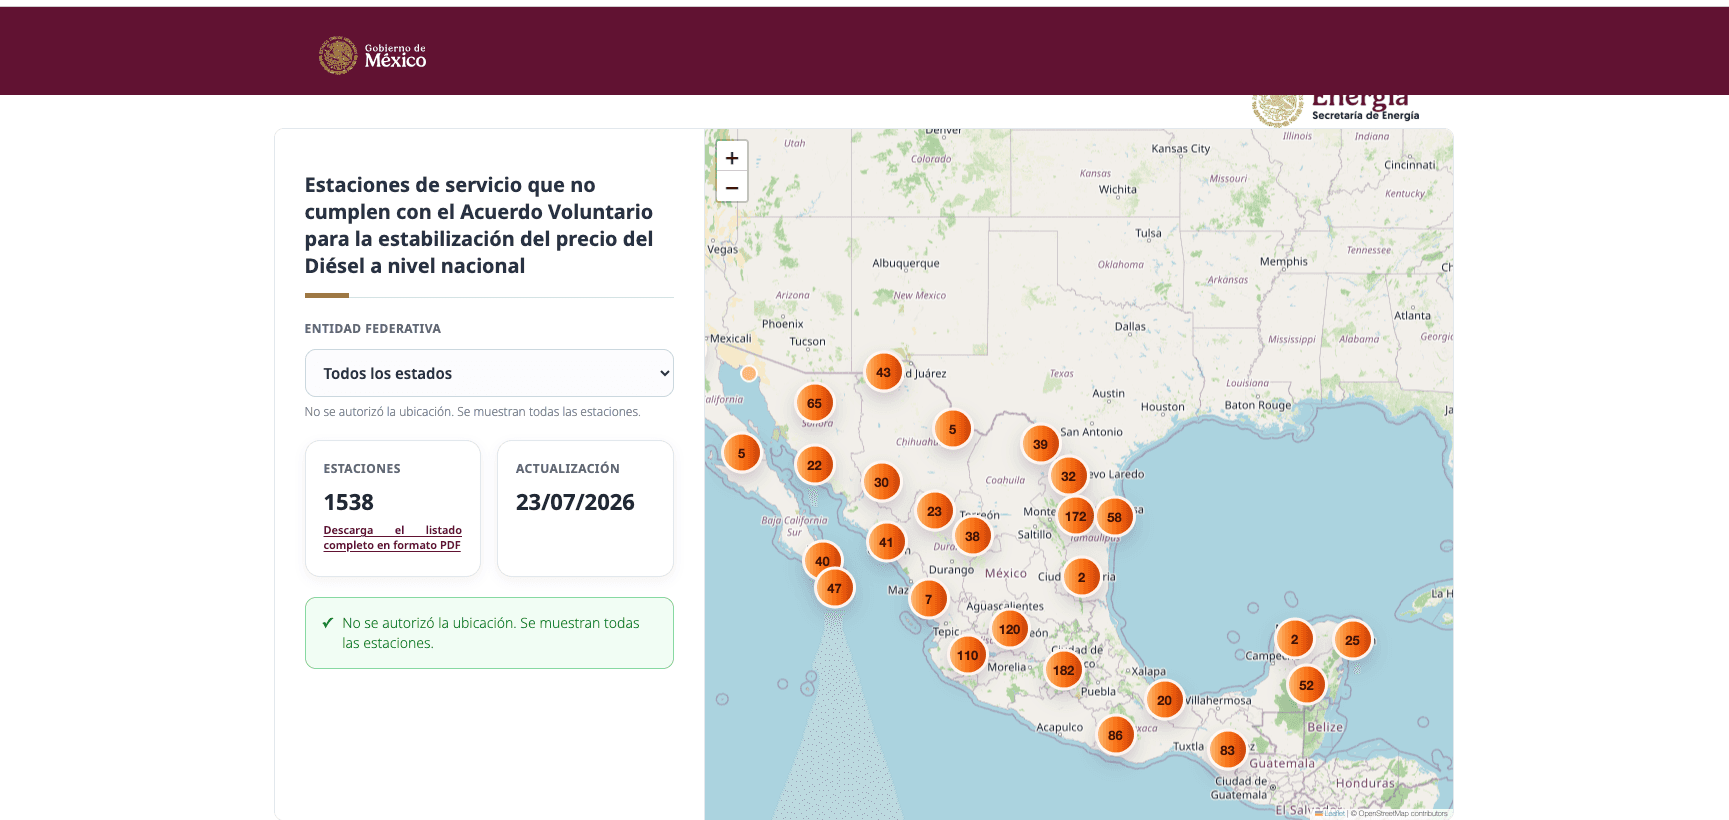Expand the 58 station cluster near Tamaulipas
The height and width of the screenshot is (820, 1729).
[1114, 517]
